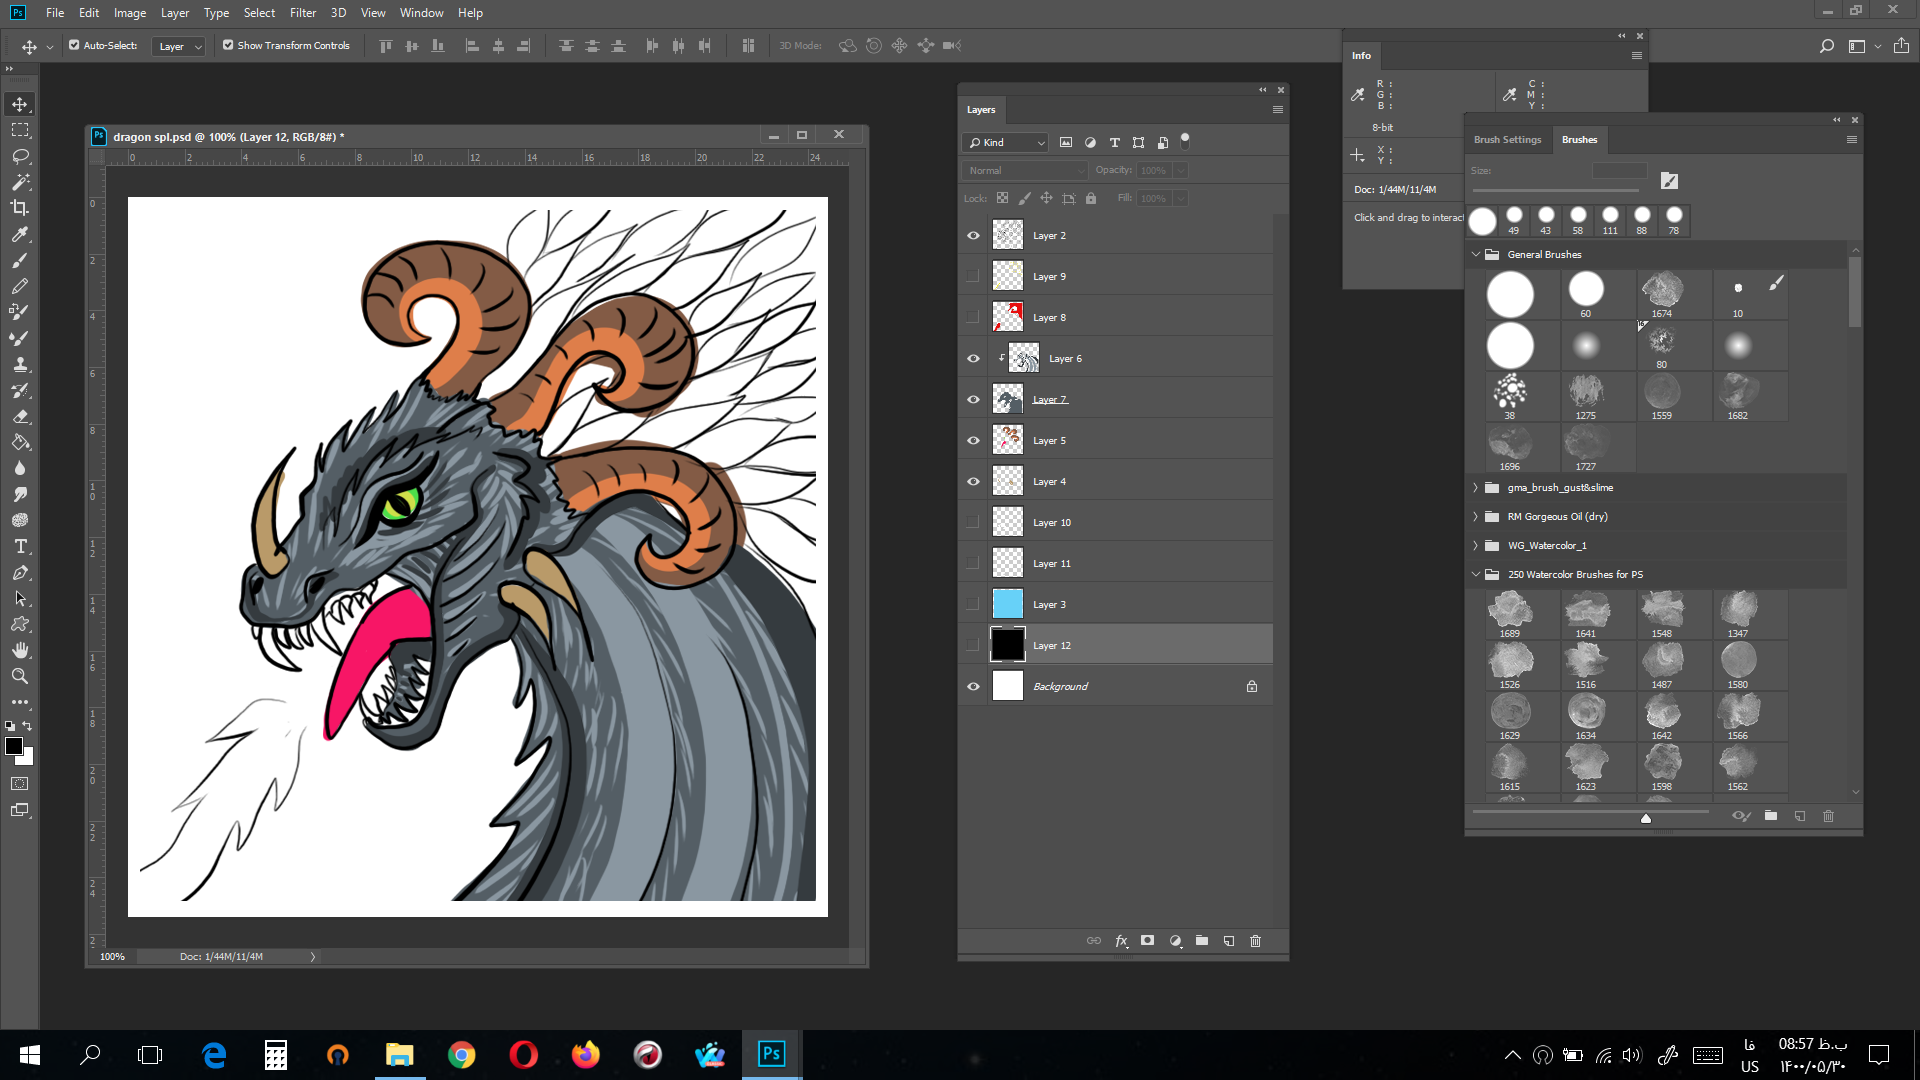Screen dimensions: 1920x1080
Task: Collapse the General Brushes folder
Action: 1475,254
